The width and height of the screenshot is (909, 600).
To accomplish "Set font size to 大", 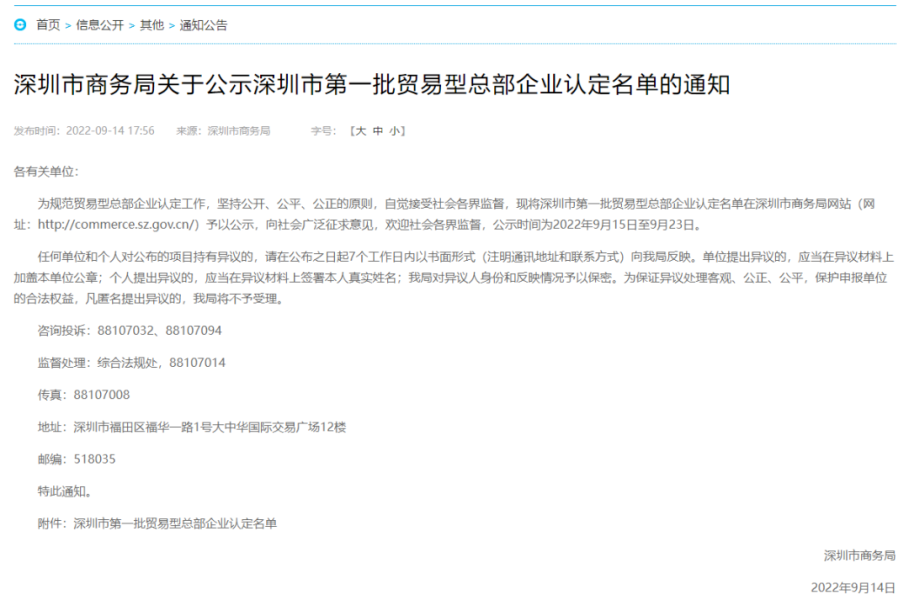I will click(x=361, y=131).
